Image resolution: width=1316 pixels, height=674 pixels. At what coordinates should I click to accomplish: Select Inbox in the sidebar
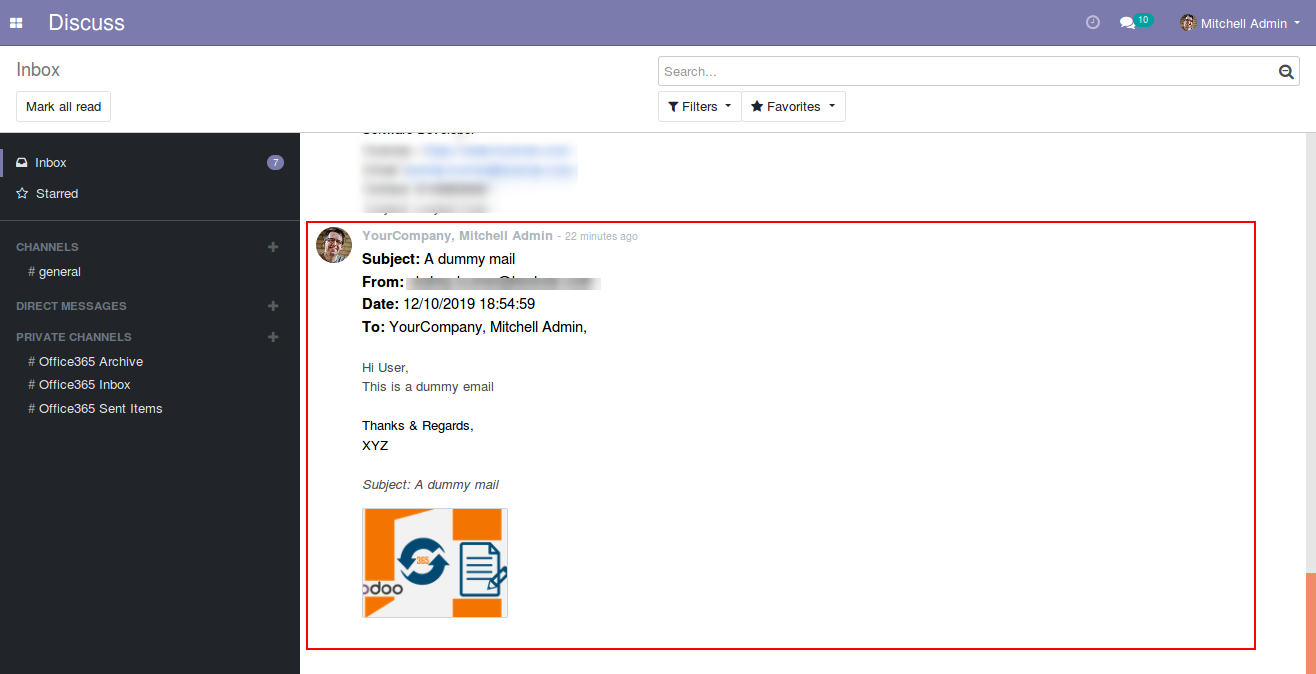[51, 162]
